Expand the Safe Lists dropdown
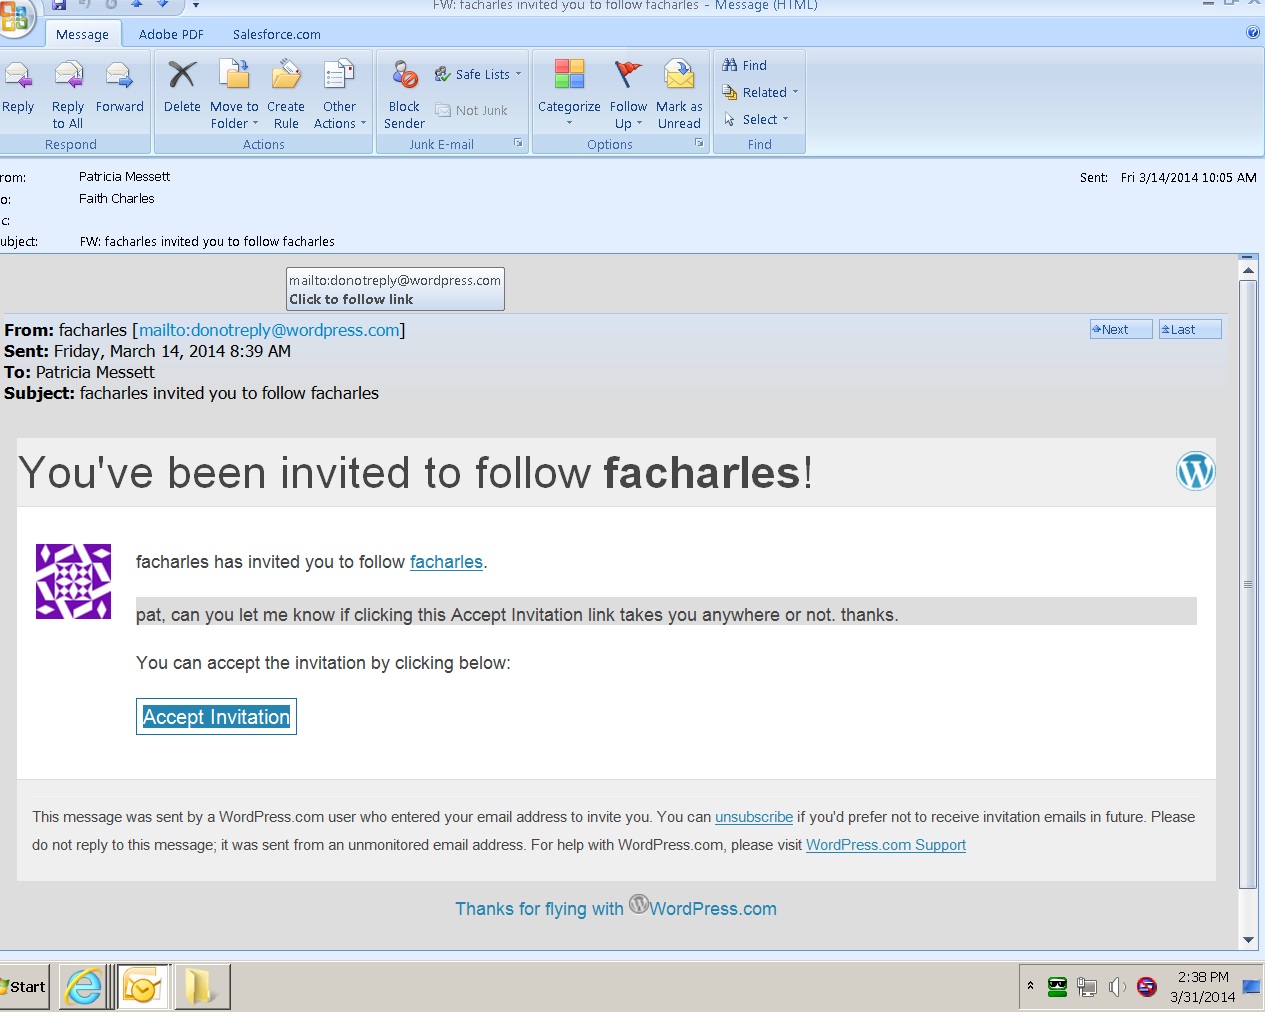Image resolution: width=1265 pixels, height=1020 pixels. click(478, 74)
